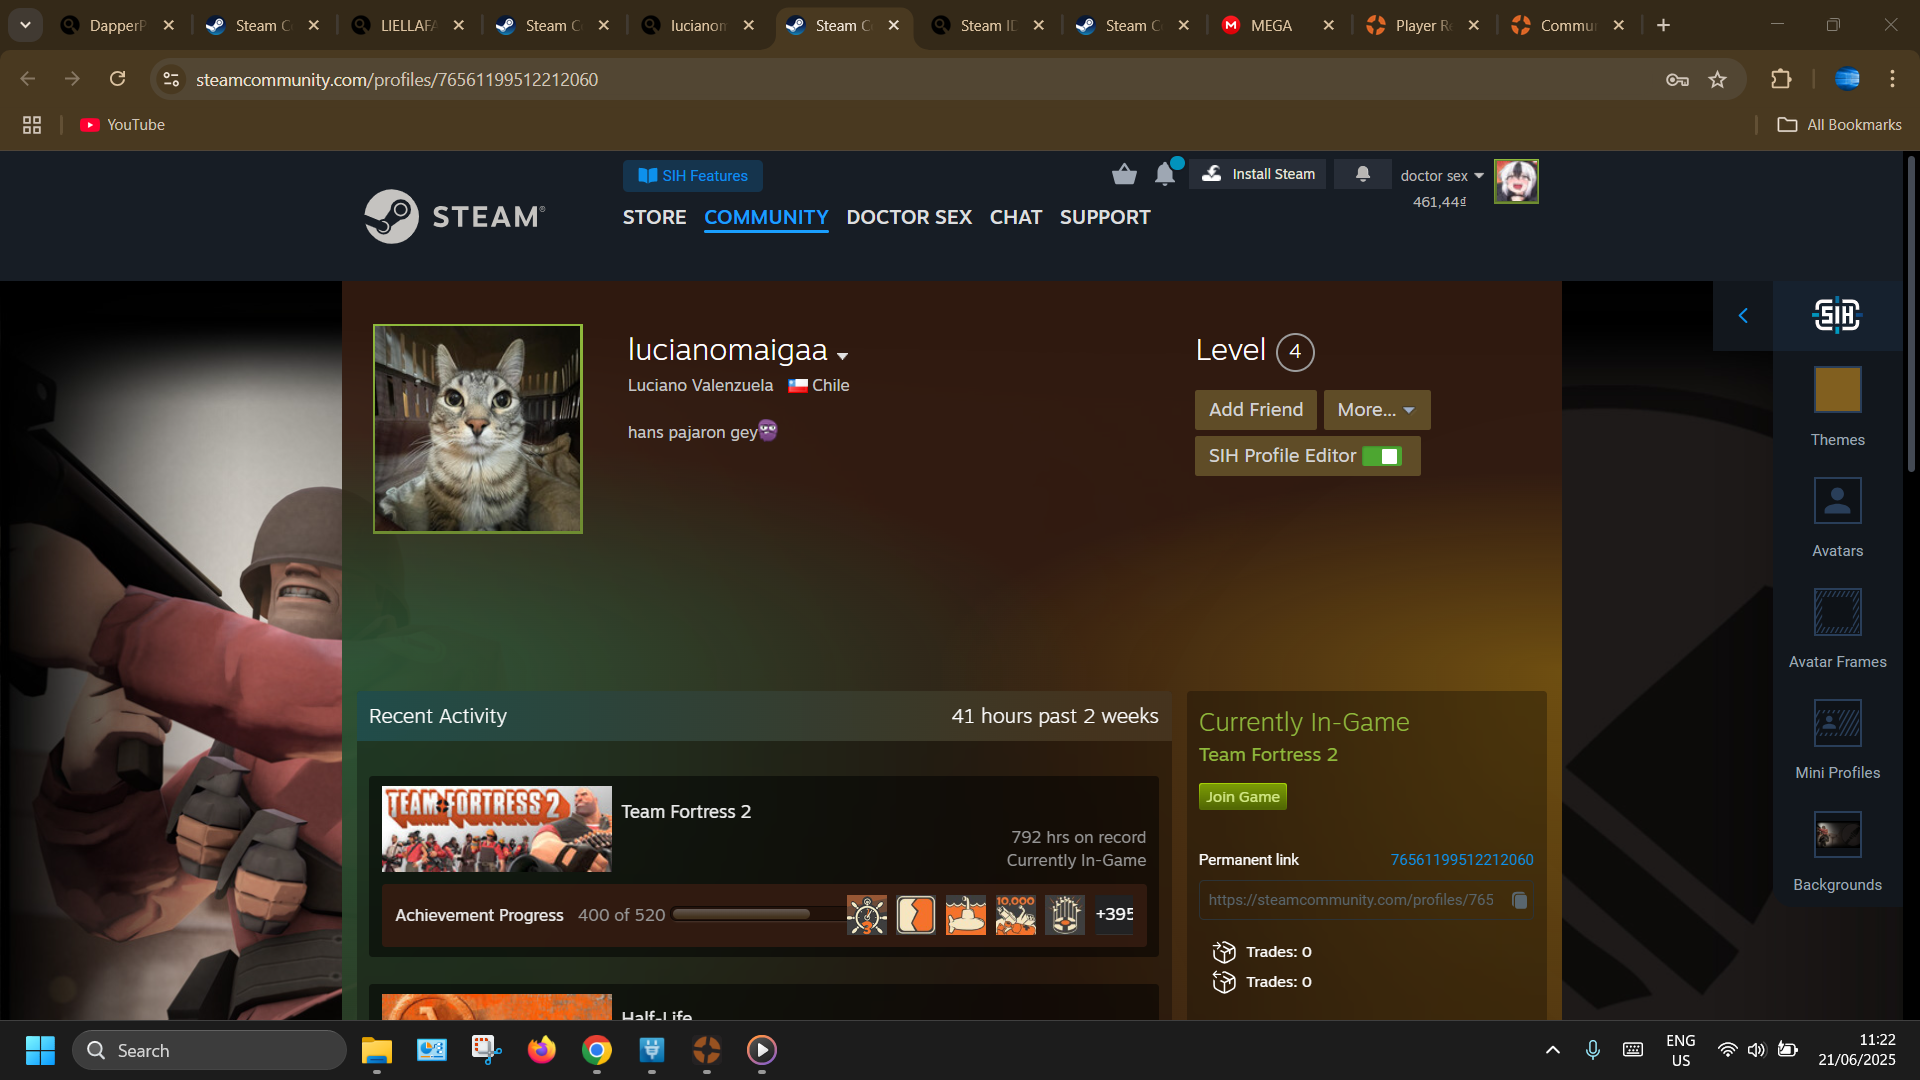Click the Join Game button
This screenshot has height=1080, width=1920.
point(1242,797)
